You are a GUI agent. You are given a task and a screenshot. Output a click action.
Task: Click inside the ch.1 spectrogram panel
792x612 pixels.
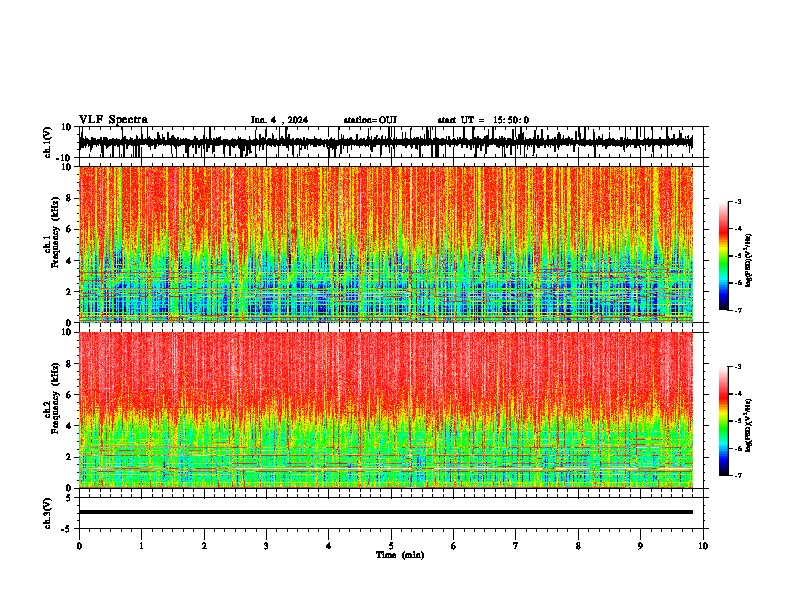[x=386, y=244]
